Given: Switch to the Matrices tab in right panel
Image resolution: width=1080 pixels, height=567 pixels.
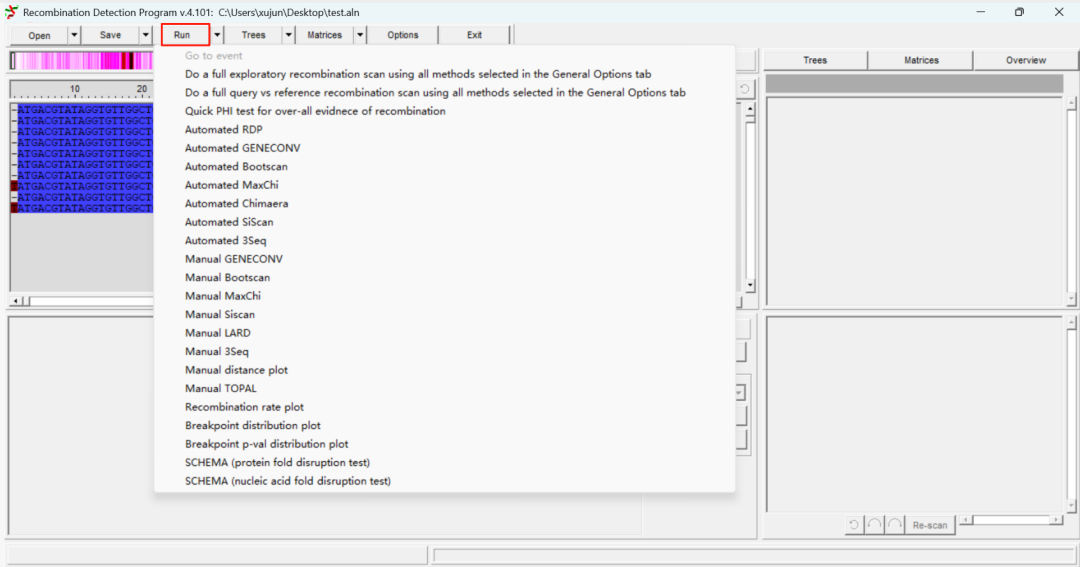Looking at the screenshot, I should (921, 60).
